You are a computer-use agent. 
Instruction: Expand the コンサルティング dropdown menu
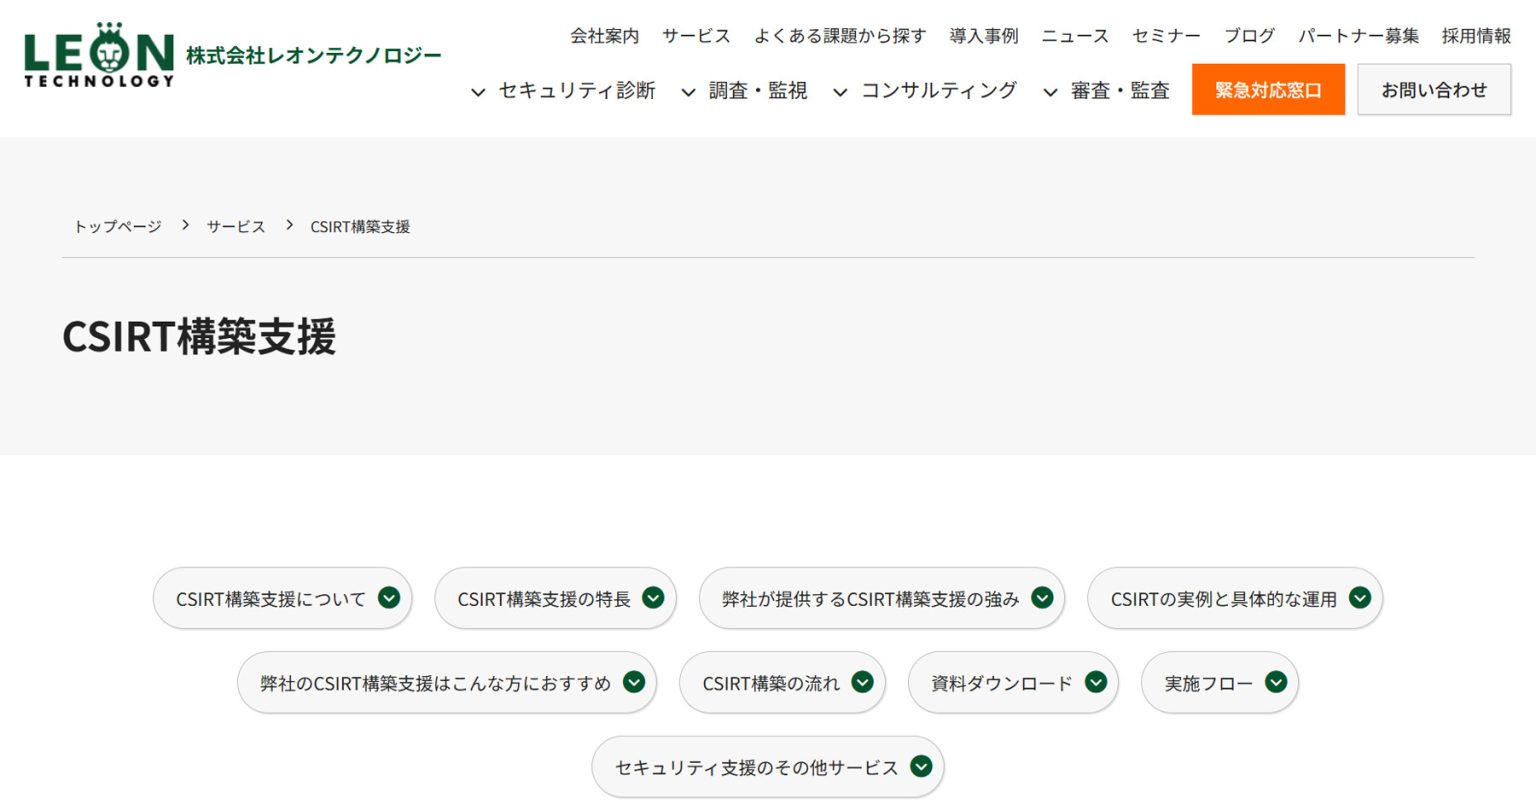pyautogui.click(x=939, y=90)
